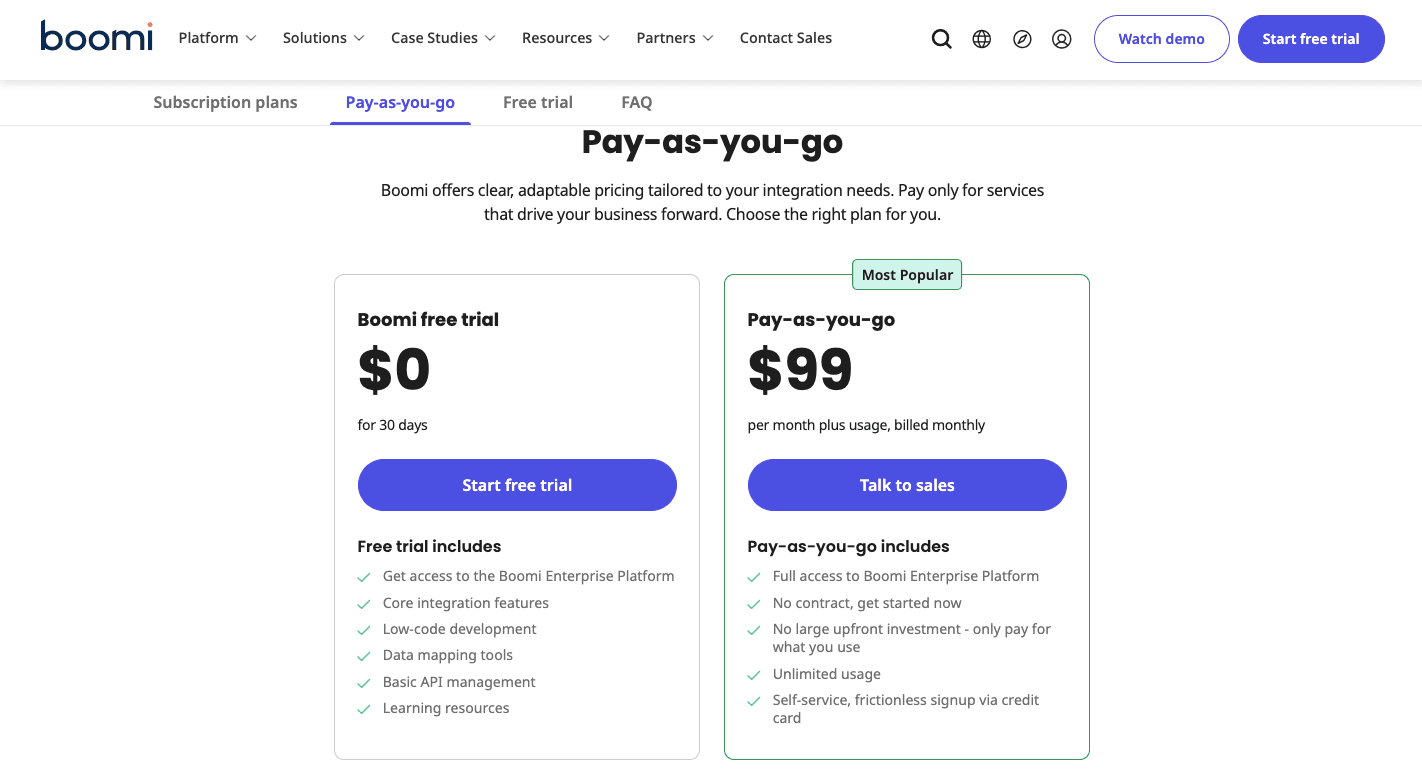Go to Contact Sales
Image resolution: width=1422 pixels, height=776 pixels.
(x=785, y=38)
